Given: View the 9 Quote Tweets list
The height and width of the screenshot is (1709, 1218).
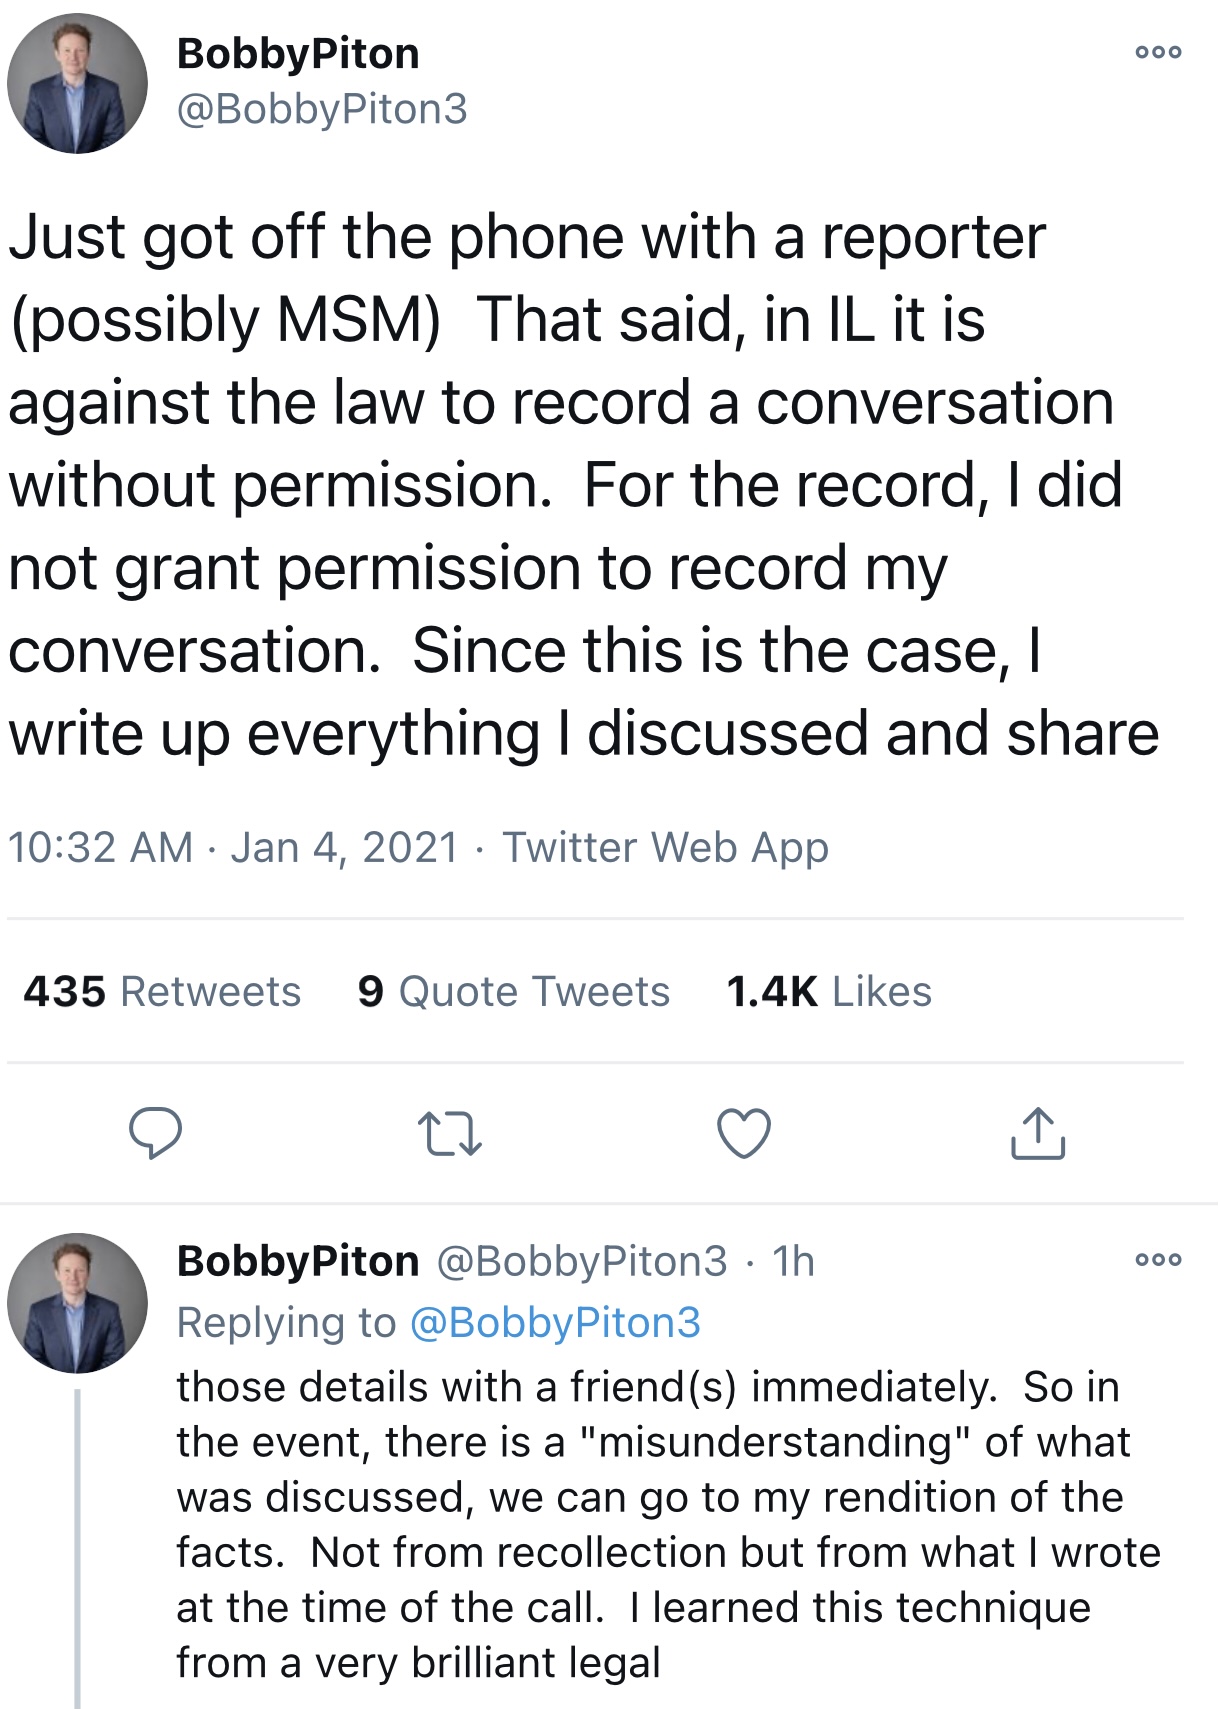Looking at the screenshot, I should point(513,991).
